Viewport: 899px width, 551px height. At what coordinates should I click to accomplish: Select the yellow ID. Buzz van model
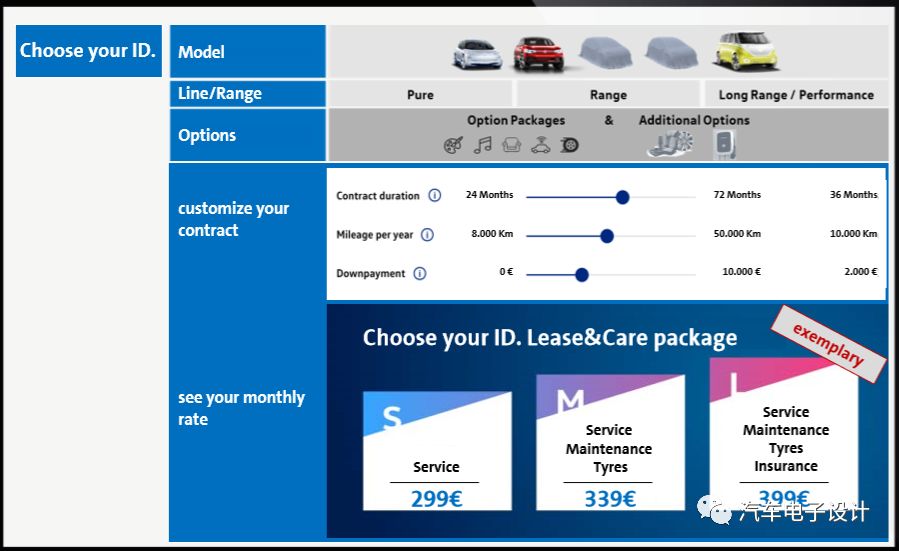pos(745,52)
